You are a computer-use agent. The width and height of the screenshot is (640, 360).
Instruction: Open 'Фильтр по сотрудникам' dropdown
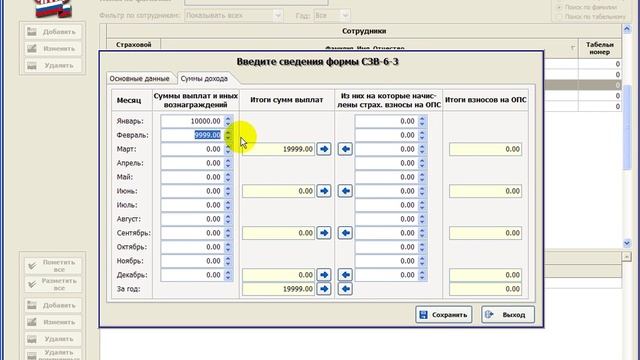pos(278,16)
